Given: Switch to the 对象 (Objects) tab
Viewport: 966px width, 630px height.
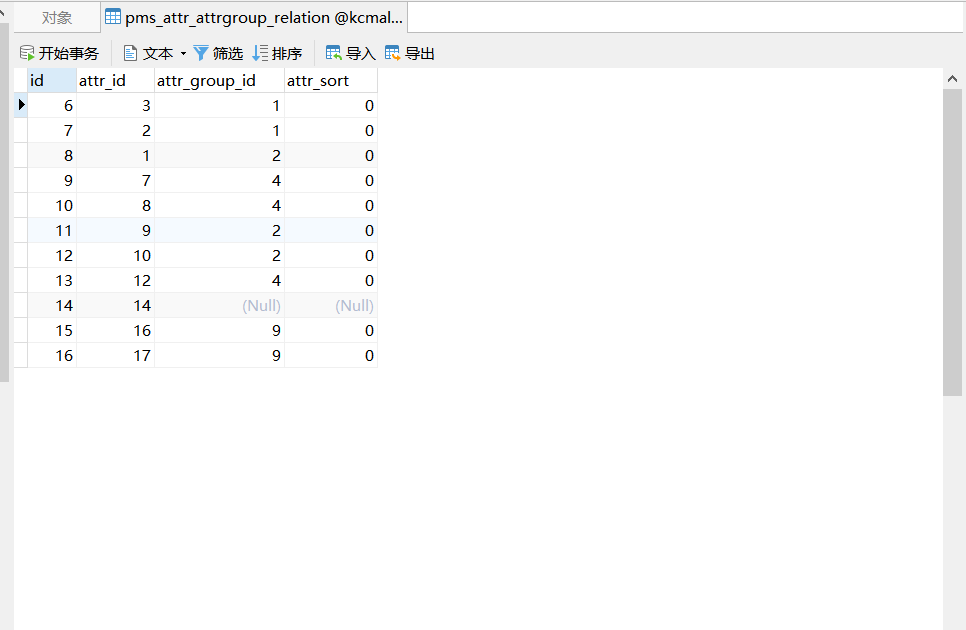Looking at the screenshot, I should (57, 17).
